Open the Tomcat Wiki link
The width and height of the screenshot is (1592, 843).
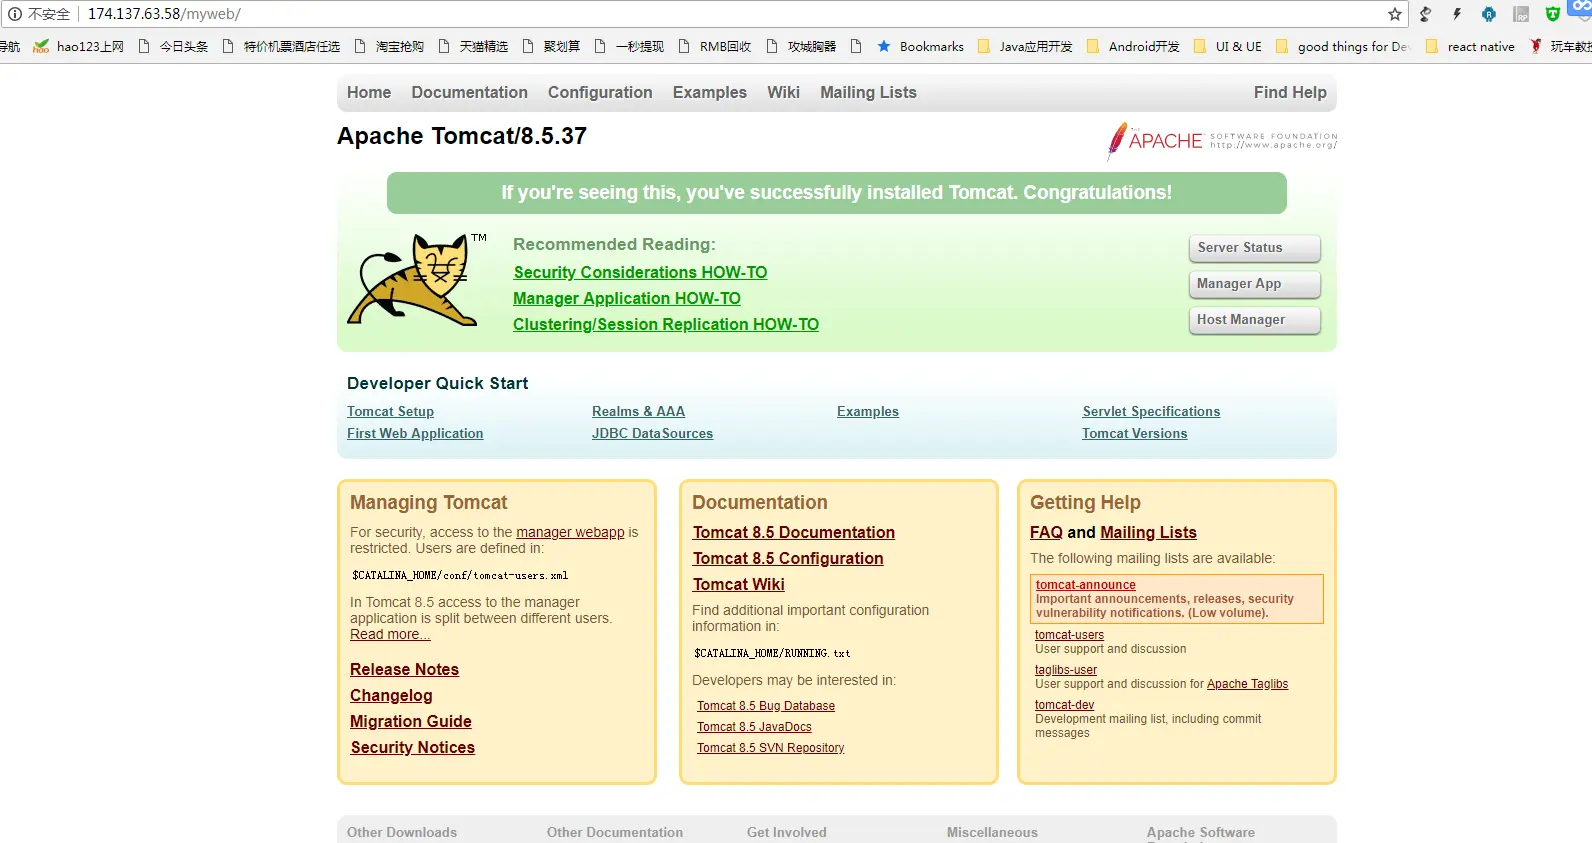(x=739, y=584)
